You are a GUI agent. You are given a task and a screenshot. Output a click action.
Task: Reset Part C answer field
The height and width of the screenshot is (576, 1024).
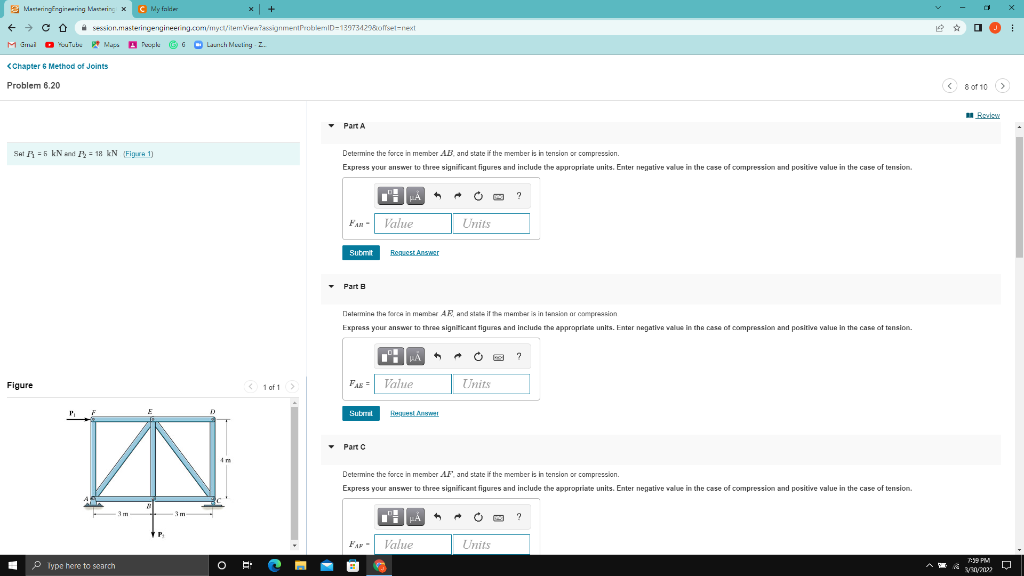478,517
